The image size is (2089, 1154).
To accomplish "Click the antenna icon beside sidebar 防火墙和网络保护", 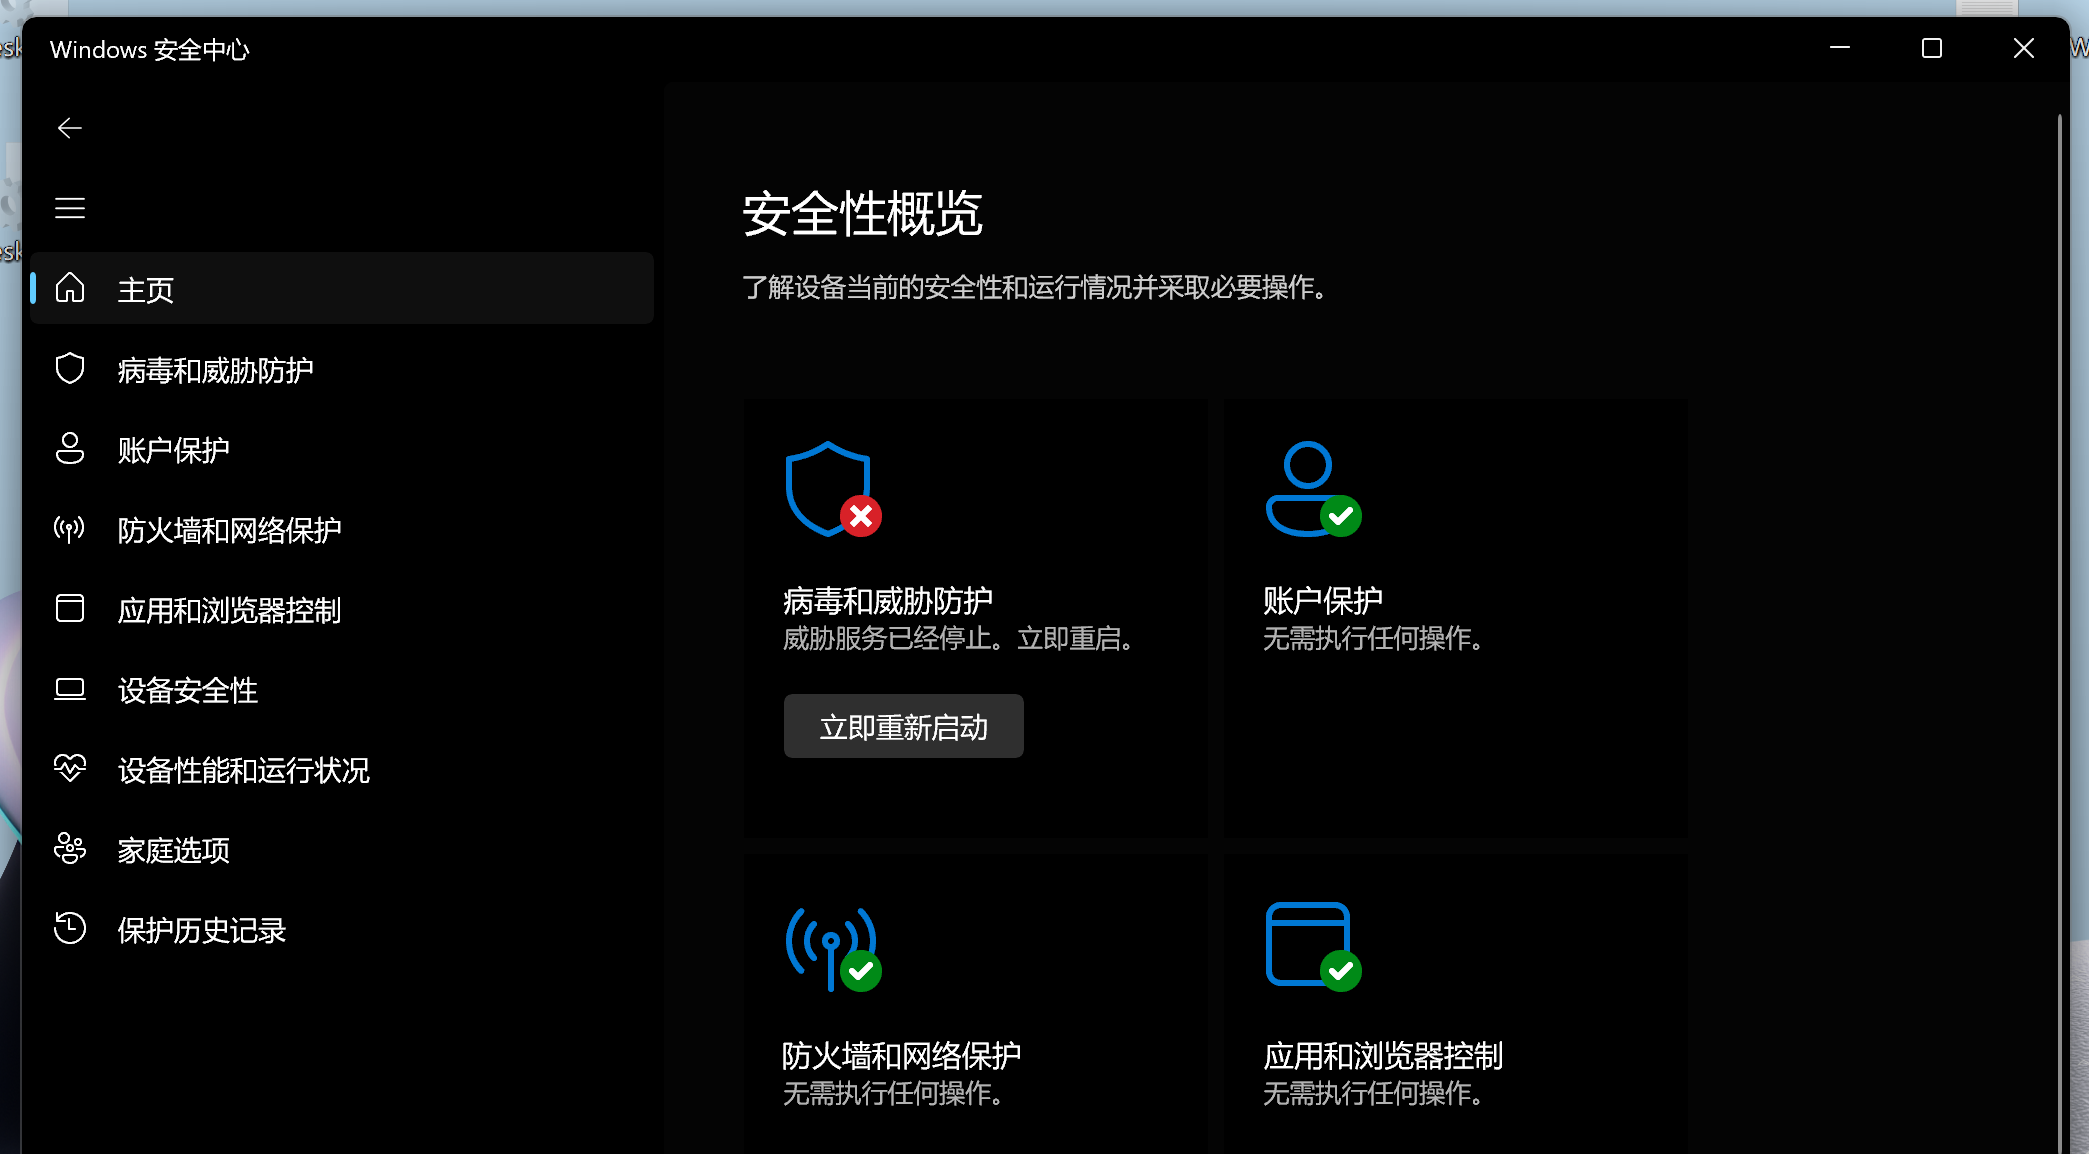I will (70, 529).
